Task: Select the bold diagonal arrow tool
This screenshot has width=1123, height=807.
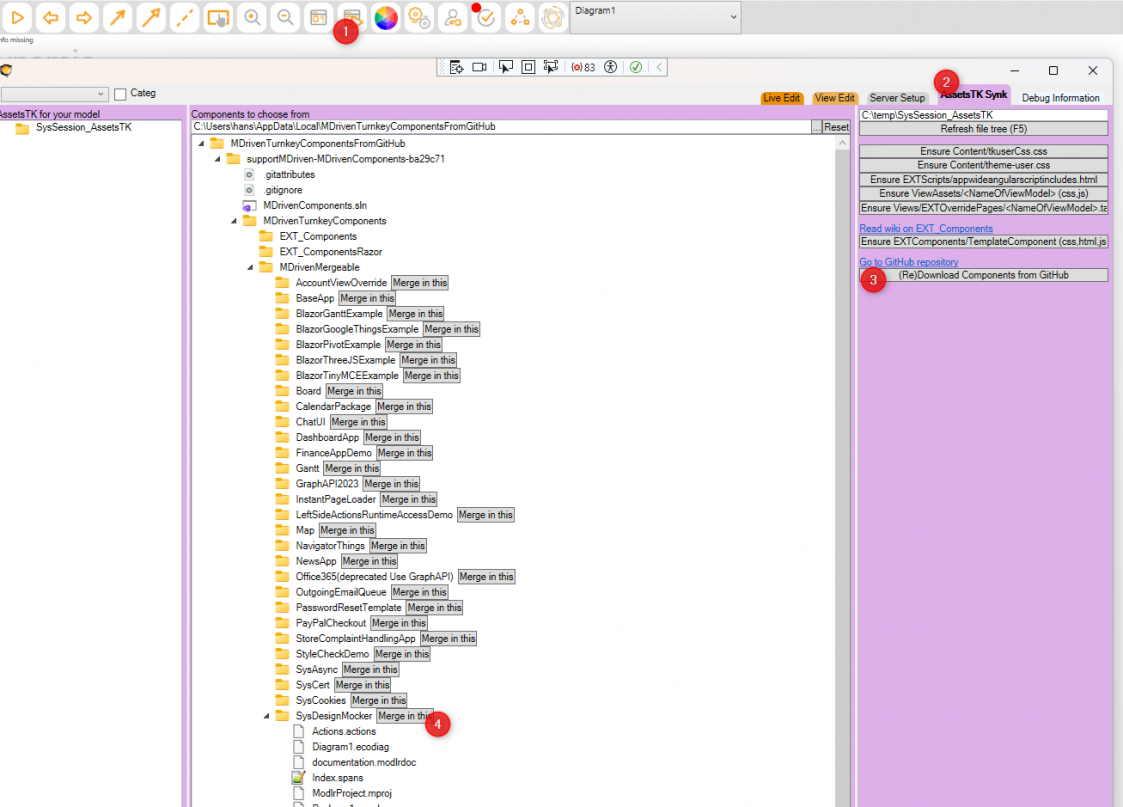Action: pyautogui.click(x=151, y=17)
